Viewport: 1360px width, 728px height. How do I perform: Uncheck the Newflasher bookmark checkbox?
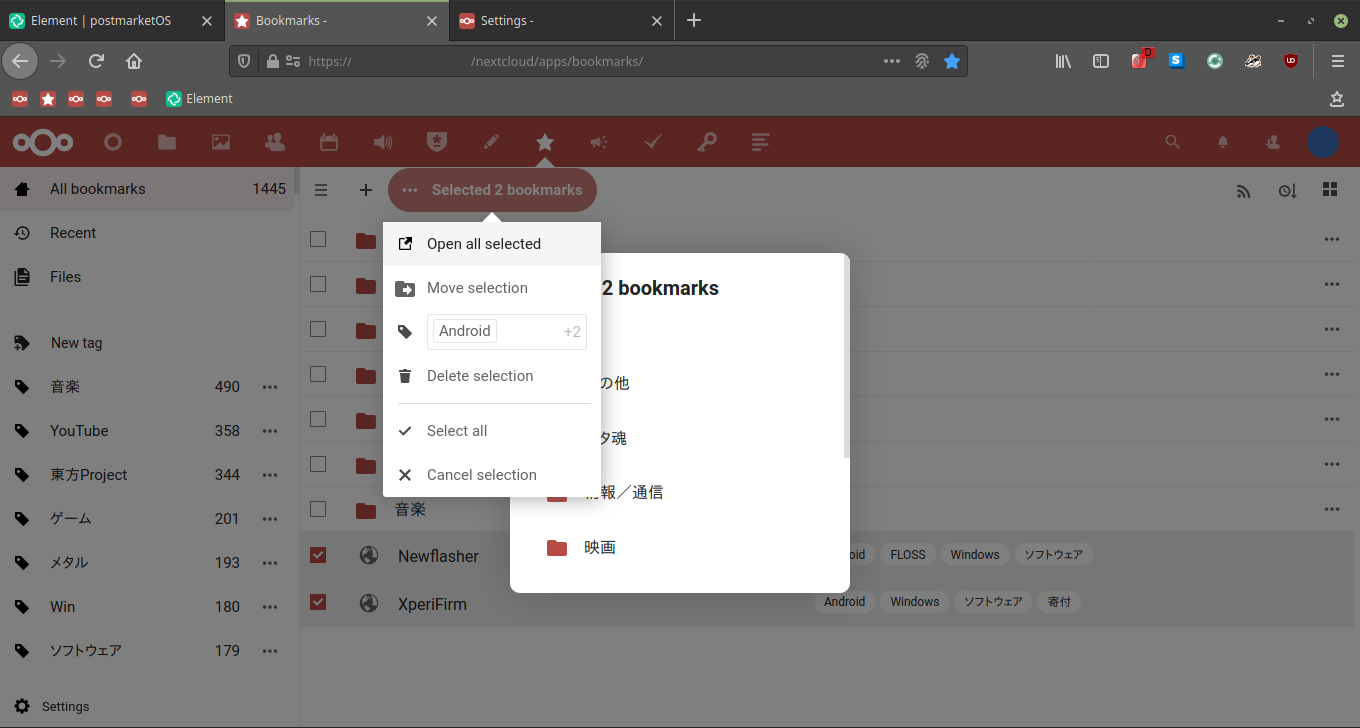point(318,555)
